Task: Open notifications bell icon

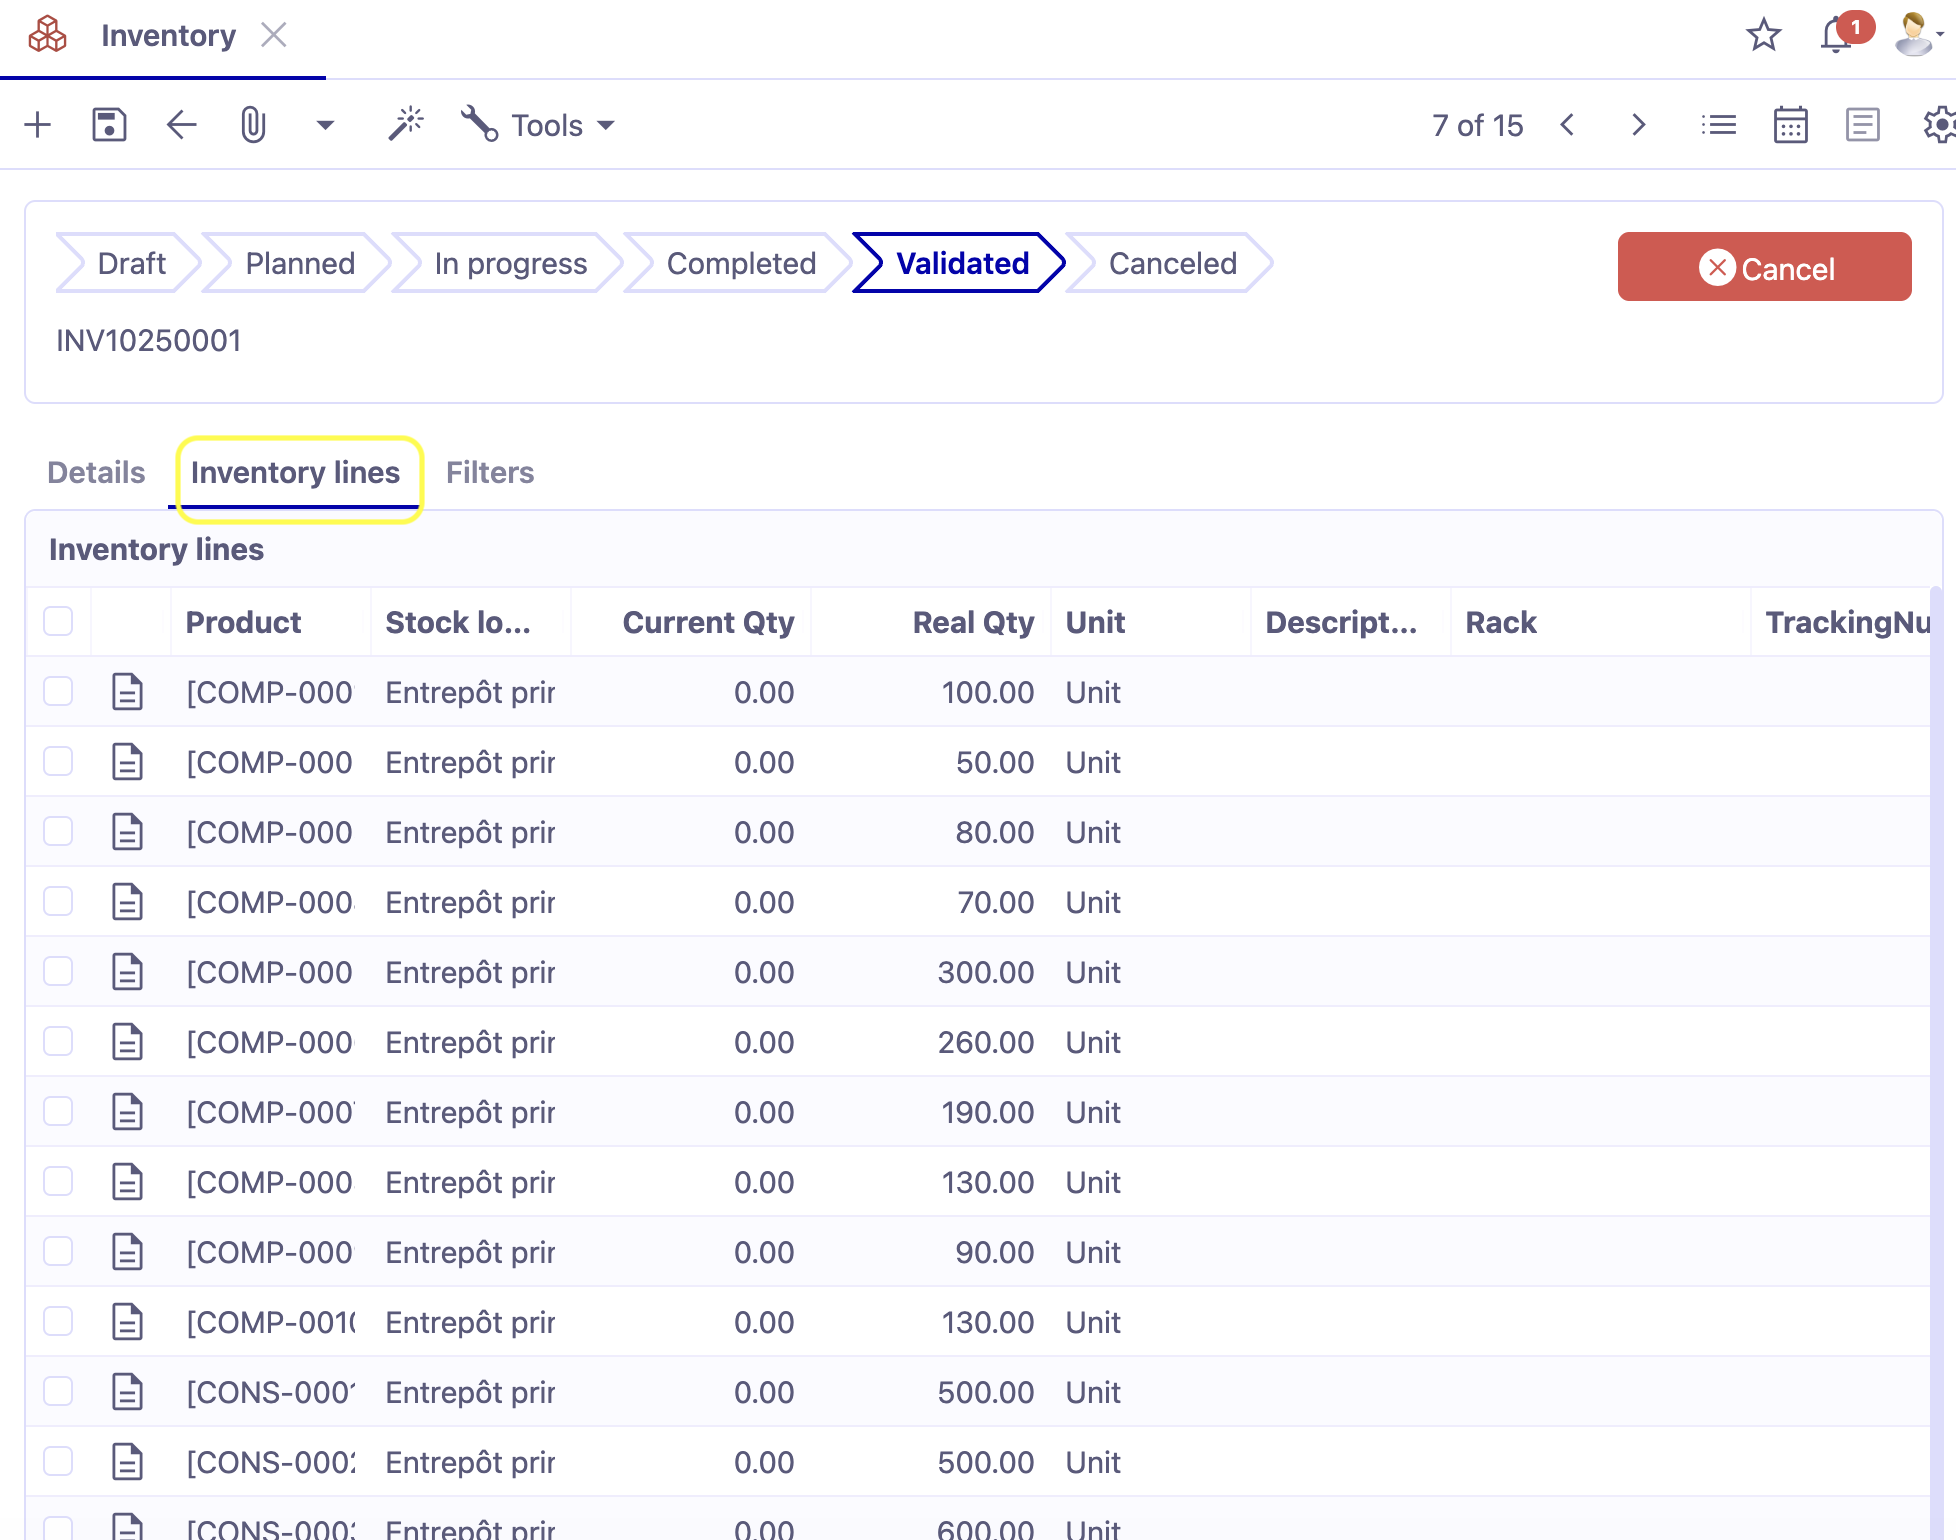Action: pyautogui.click(x=1836, y=35)
